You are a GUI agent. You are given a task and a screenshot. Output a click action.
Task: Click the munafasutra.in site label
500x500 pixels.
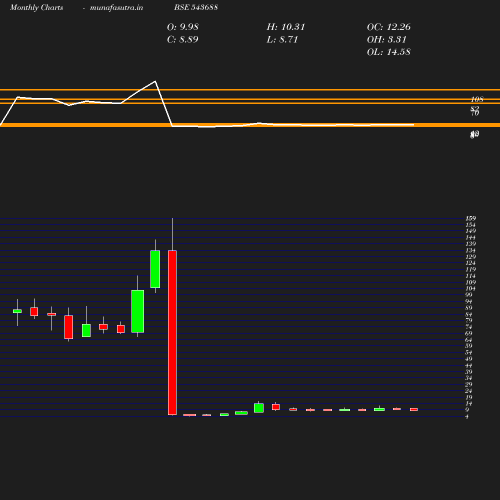point(116,8)
